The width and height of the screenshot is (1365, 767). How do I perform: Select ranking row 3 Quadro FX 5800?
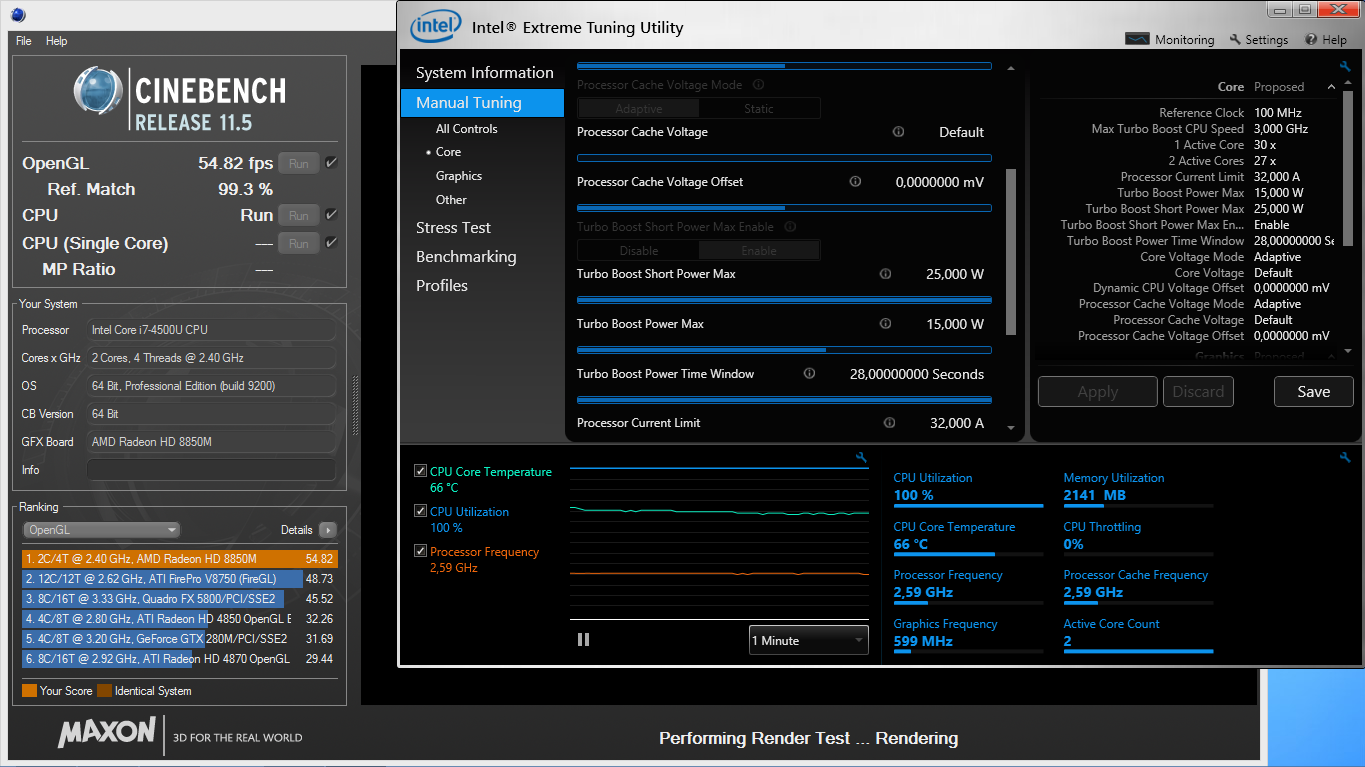[179, 599]
